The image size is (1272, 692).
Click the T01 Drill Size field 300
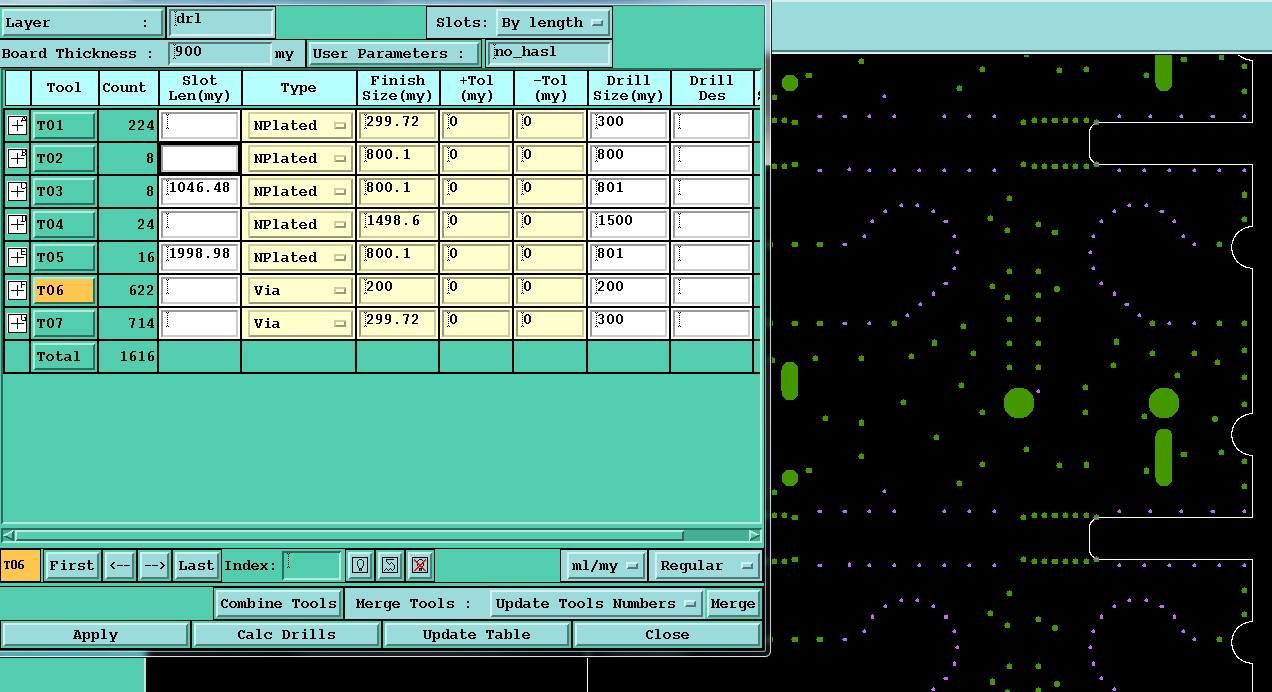629,125
